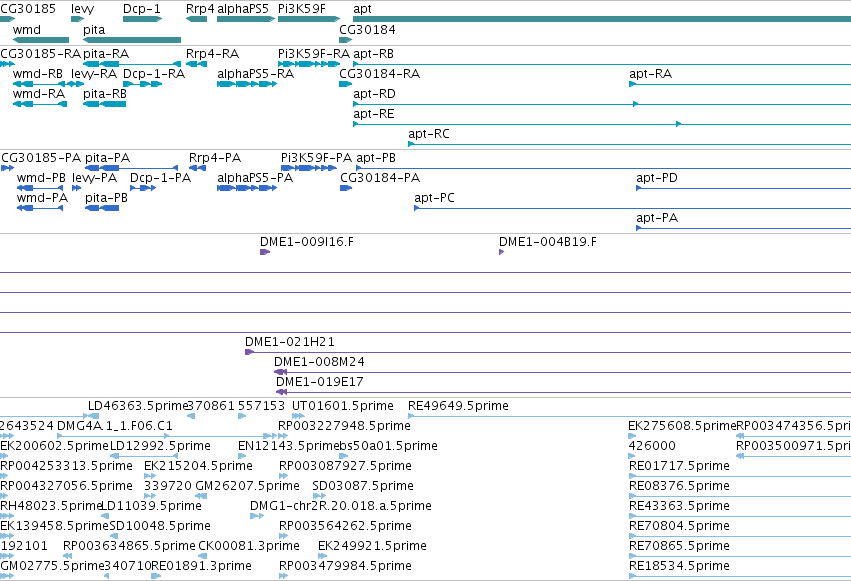Click the pita-RB transcript label
The image size is (851, 581).
tap(105, 94)
